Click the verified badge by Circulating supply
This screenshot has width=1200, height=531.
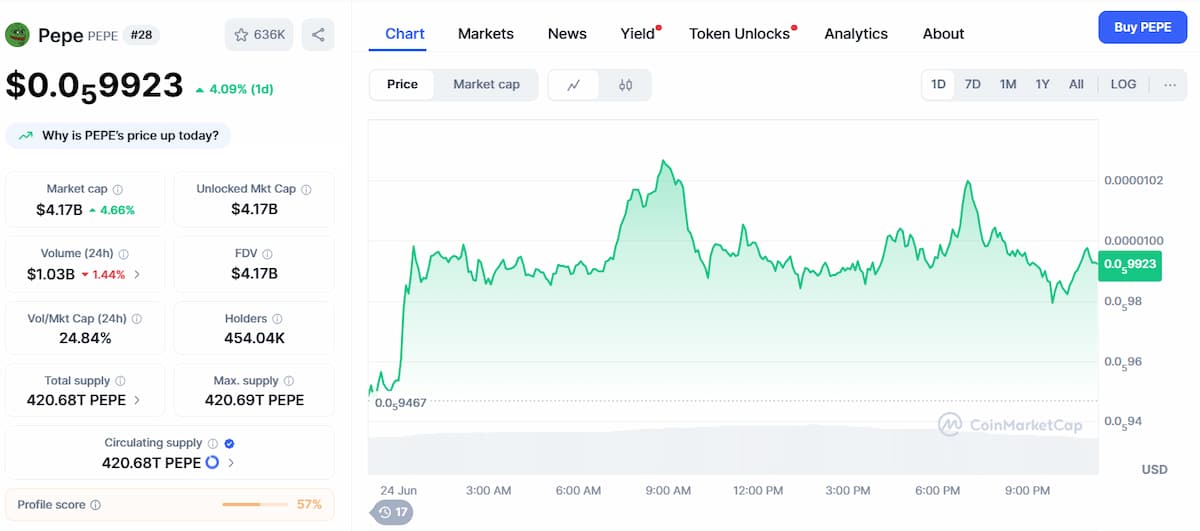point(230,443)
